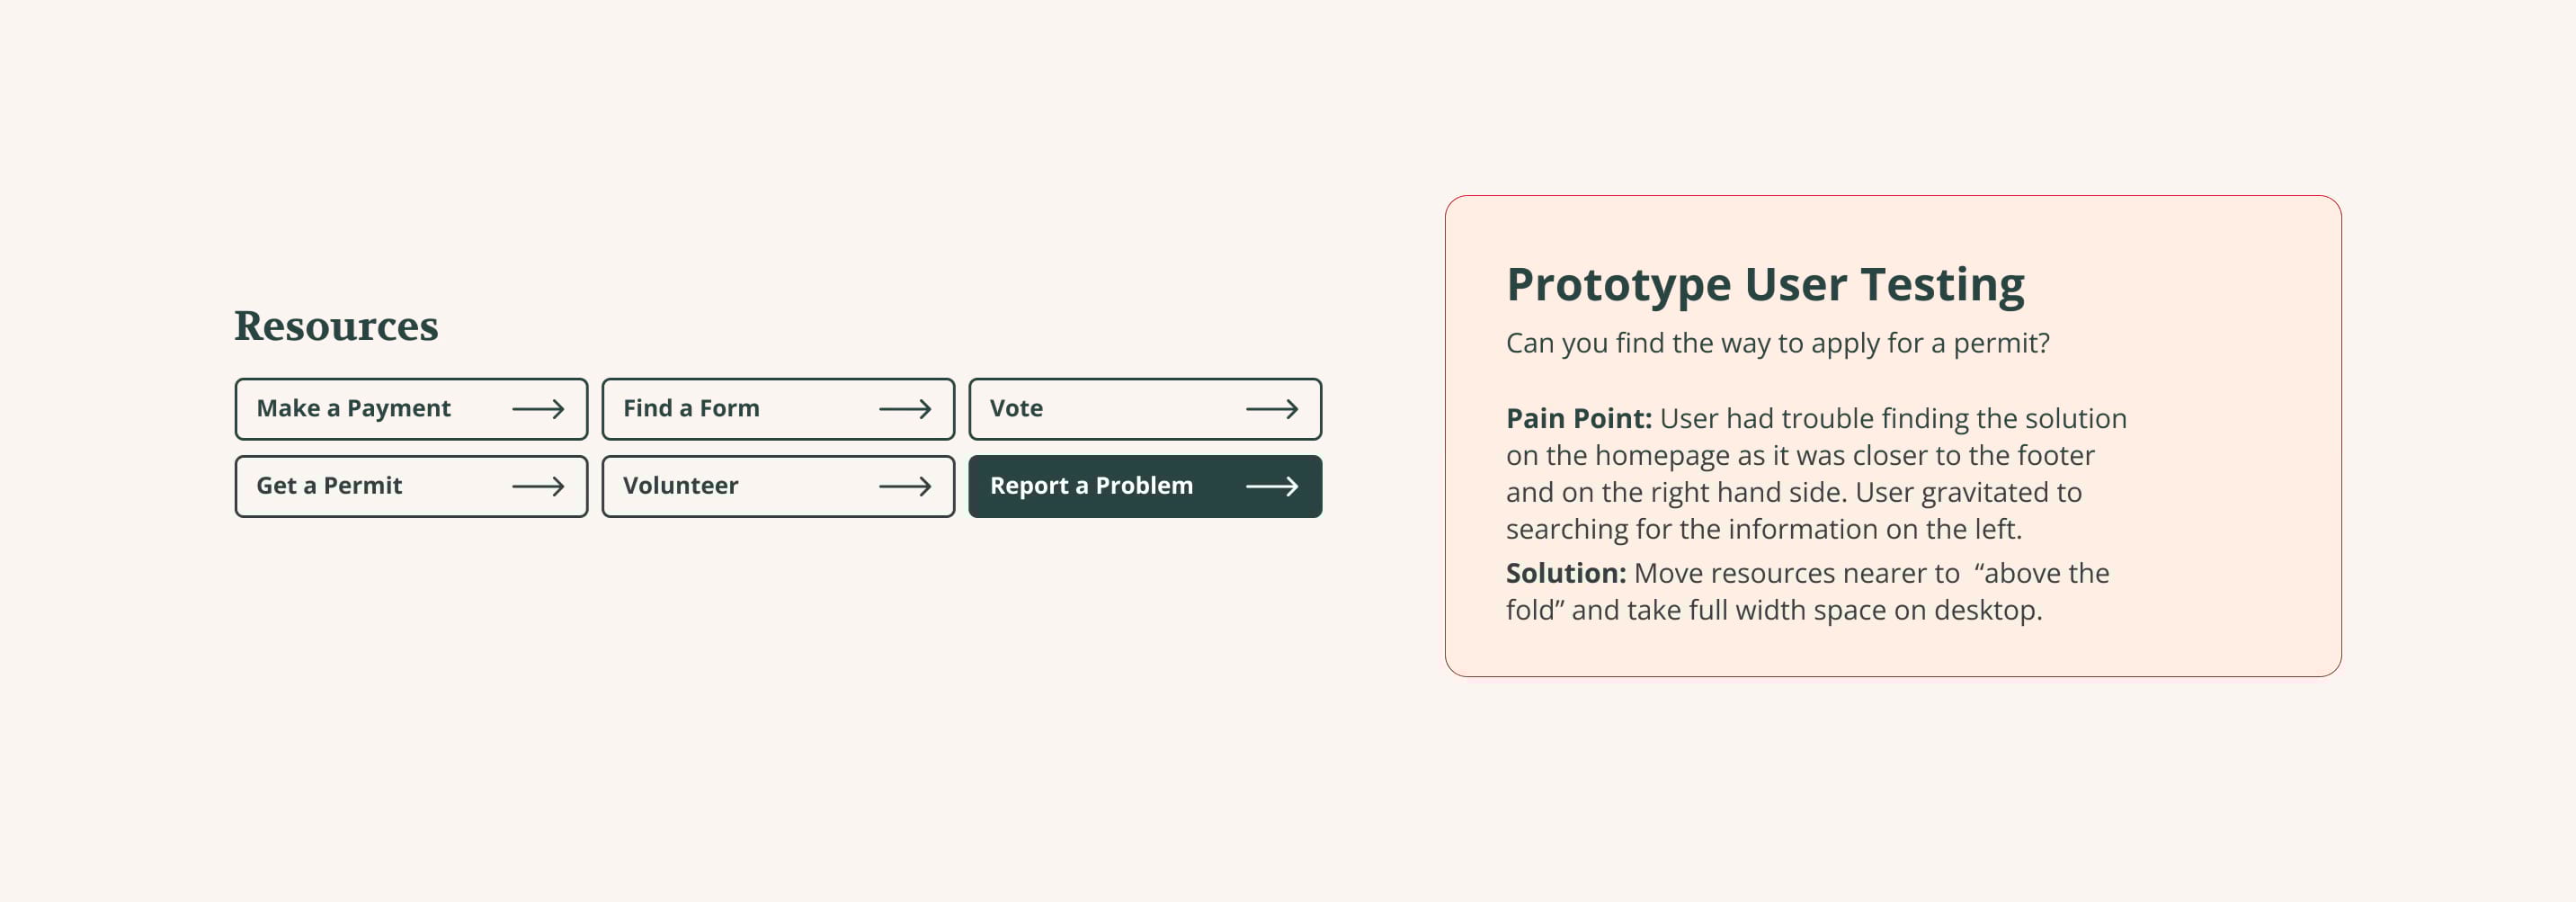This screenshot has width=2576, height=902.
Task: Click the Get a Permit label text
Action: point(329,486)
